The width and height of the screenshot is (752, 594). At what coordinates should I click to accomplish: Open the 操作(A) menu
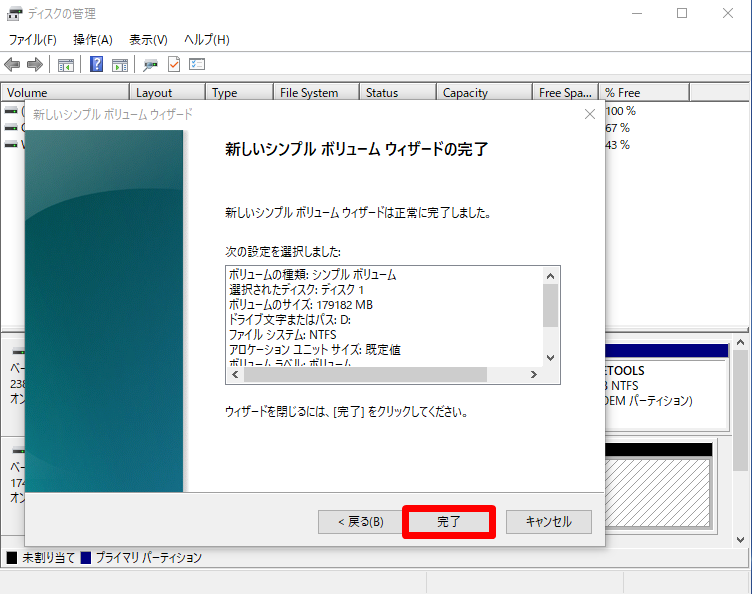93,39
